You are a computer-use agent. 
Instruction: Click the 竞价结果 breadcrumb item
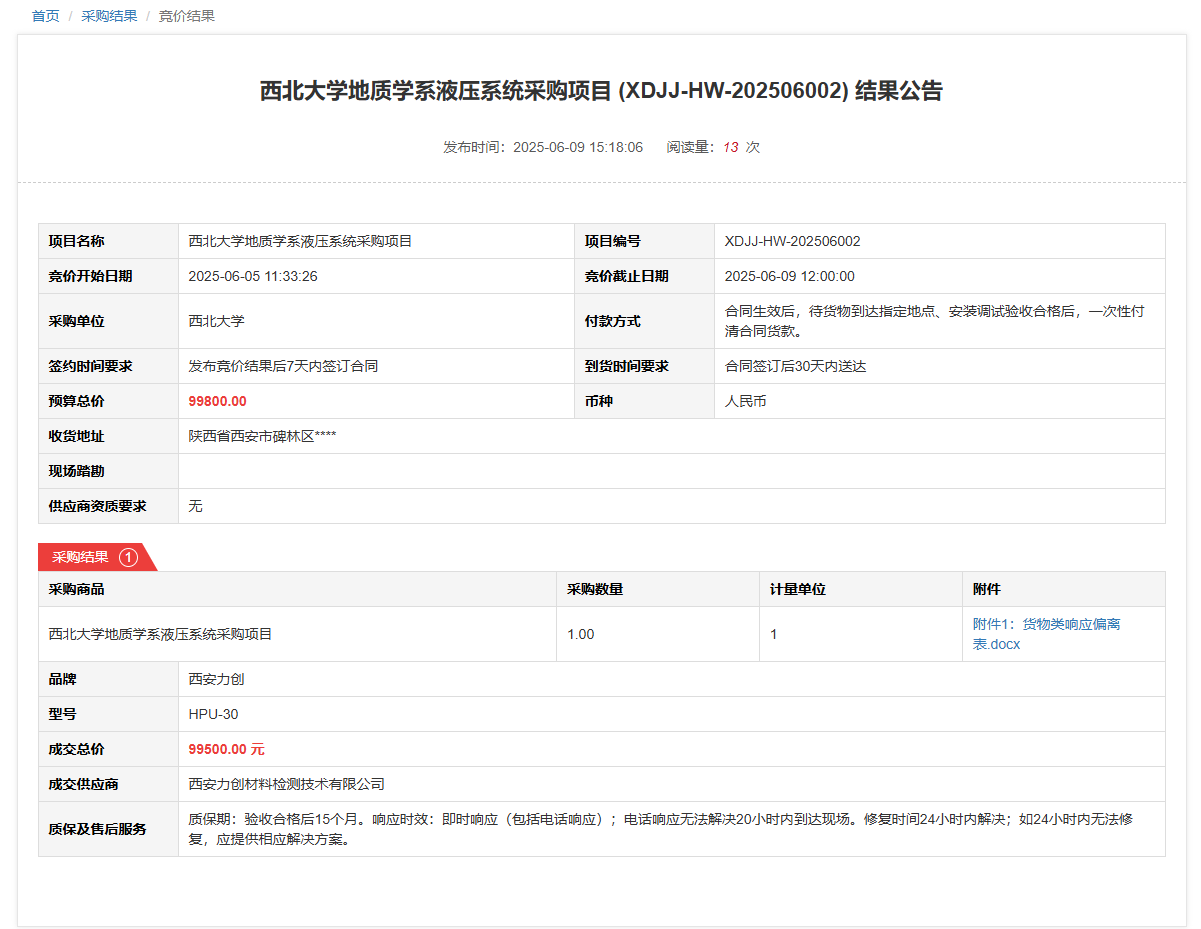coord(186,16)
